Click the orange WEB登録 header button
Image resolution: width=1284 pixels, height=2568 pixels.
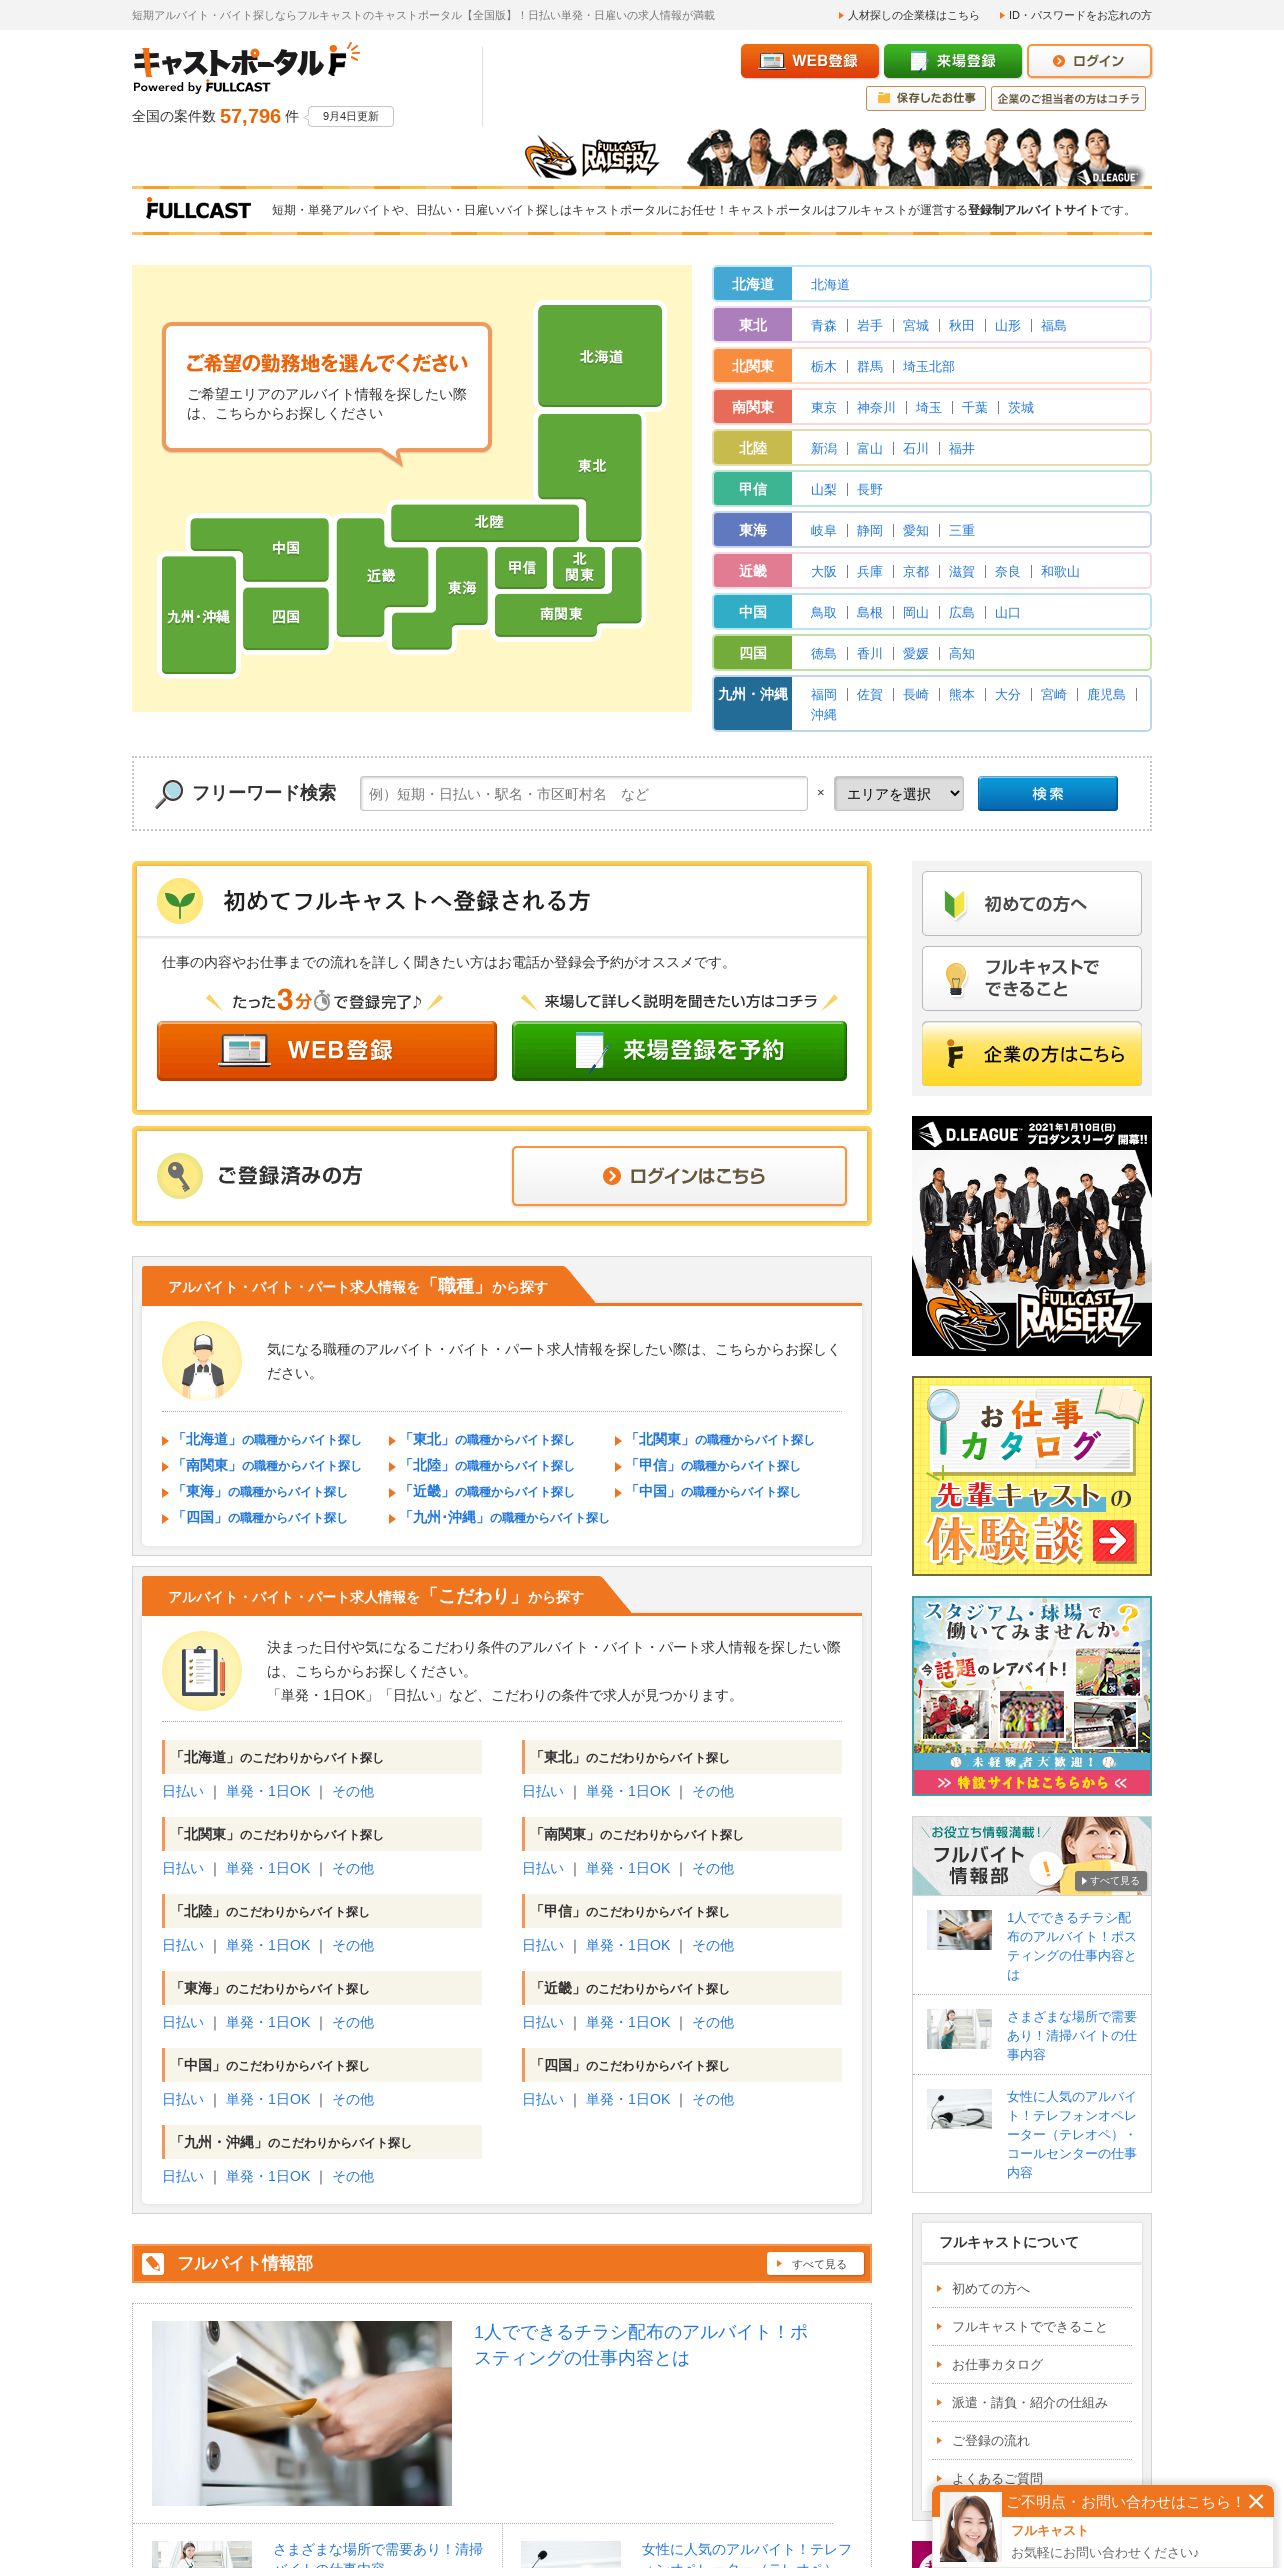[x=809, y=61]
